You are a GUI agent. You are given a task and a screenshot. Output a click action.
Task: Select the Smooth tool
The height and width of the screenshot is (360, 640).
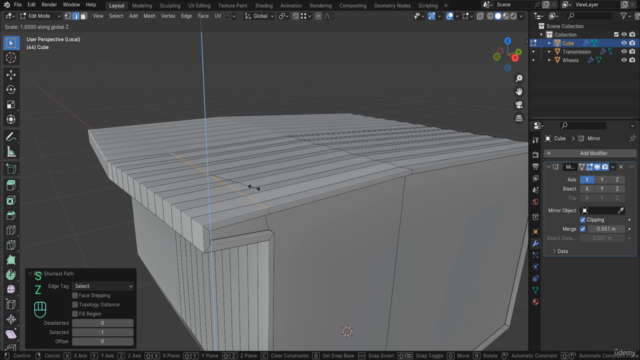pos(11,289)
